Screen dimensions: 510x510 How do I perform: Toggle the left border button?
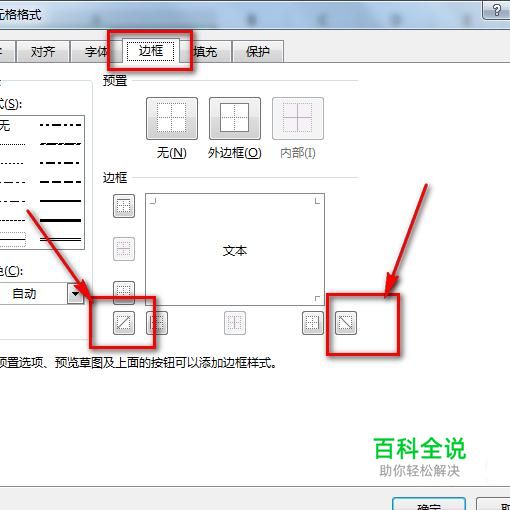point(157,323)
